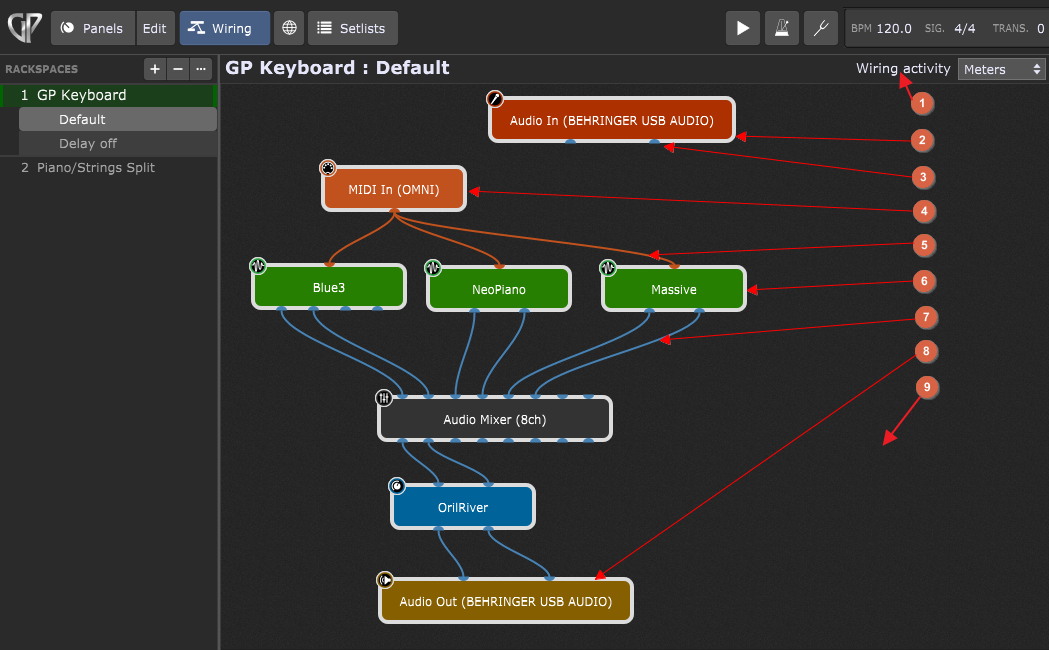Select Piano/Strings Split rackspace
This screenshot has height=650, width=1049.
click(96, 168)
